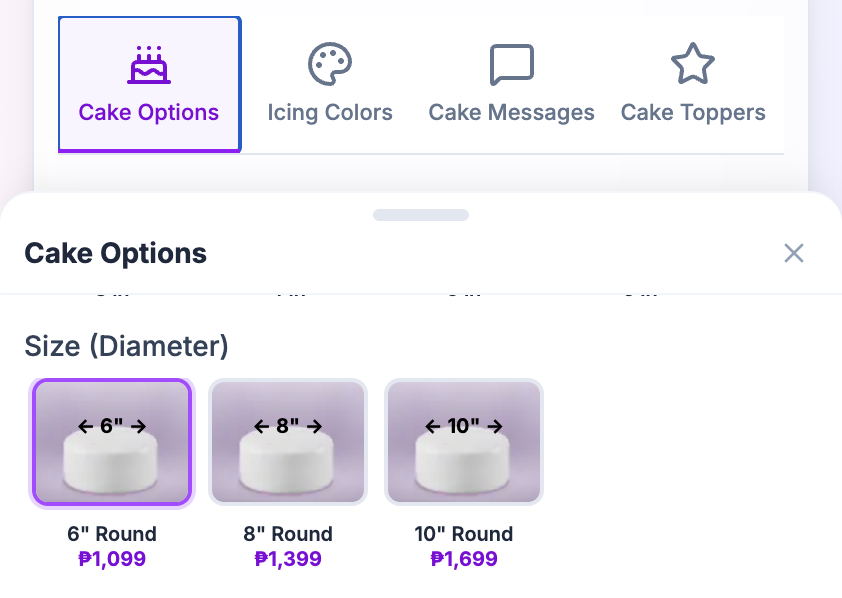842x598 pixels.
Task: Click the drag handle on the bottom sheet
Action: (x=420, y=214)
